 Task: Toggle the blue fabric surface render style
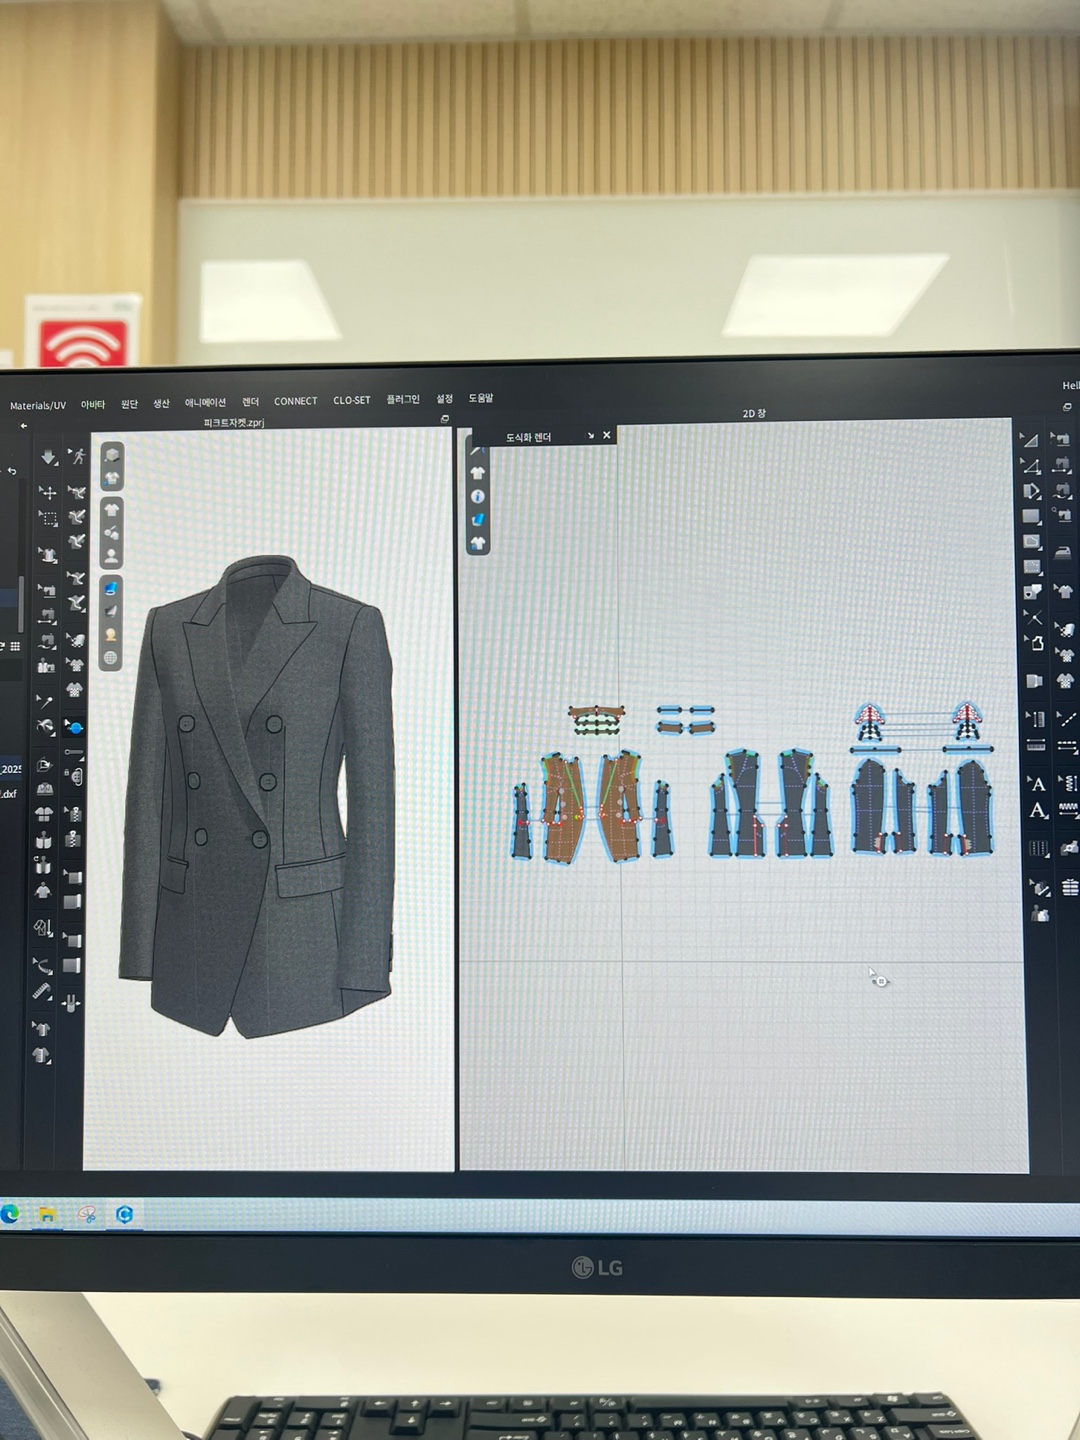[x=111, y=588]
